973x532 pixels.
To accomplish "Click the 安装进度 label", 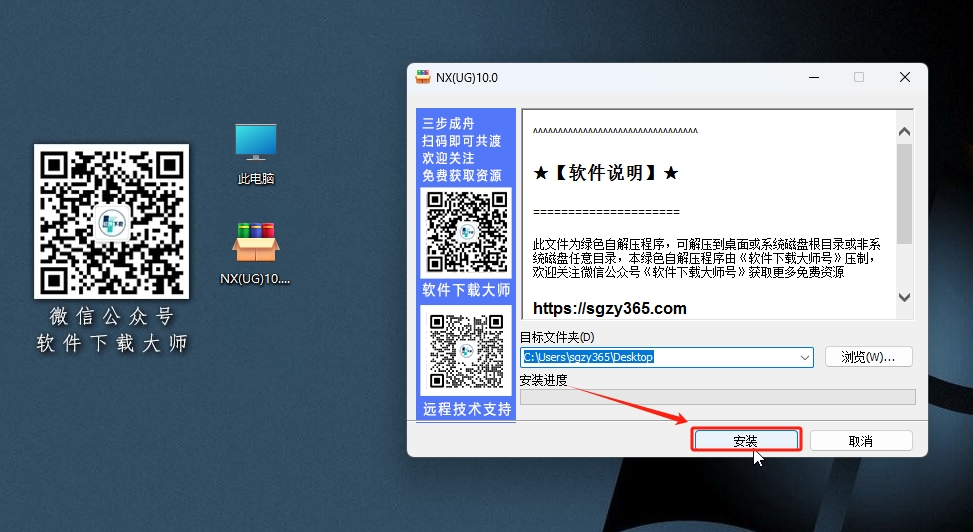I will point(544,380).
